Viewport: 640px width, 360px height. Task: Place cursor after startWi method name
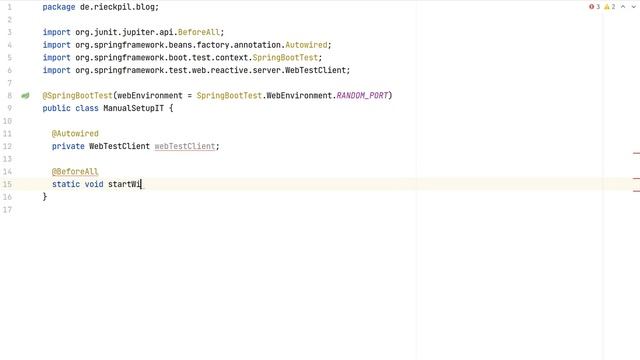click(x=141, y=184)
